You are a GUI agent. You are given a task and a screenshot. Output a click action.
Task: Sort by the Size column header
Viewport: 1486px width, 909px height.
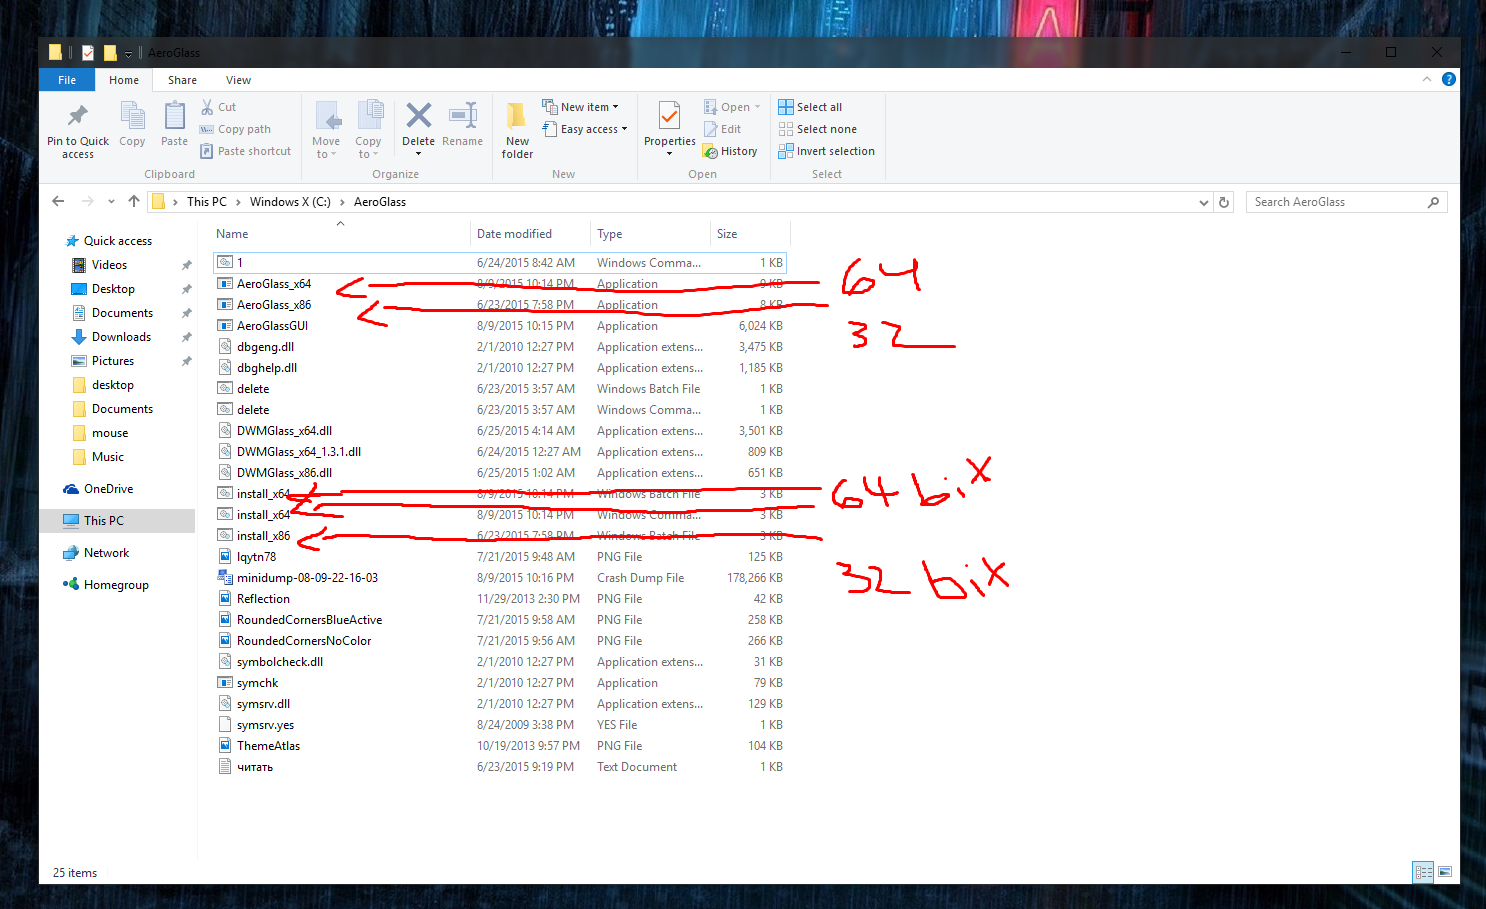click(750, 234)
